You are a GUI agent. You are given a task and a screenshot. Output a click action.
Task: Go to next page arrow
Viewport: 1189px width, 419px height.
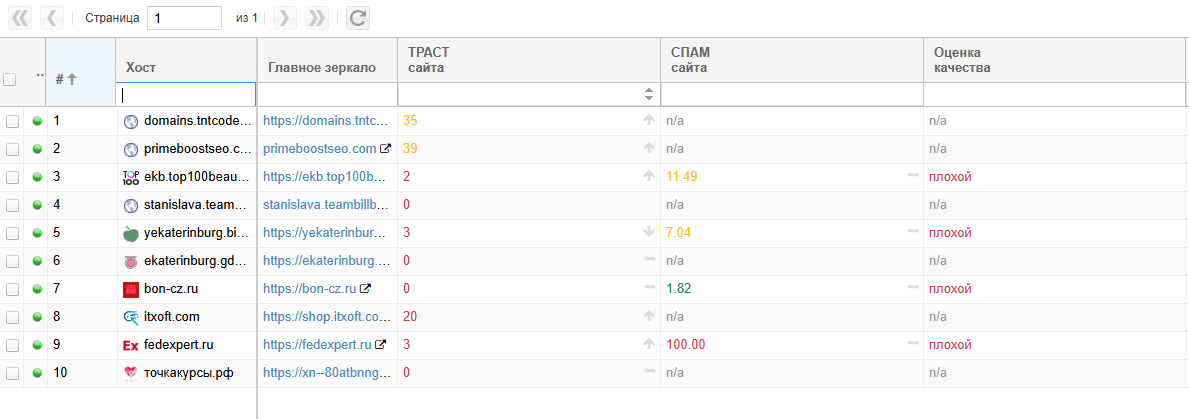pos(284,18)
